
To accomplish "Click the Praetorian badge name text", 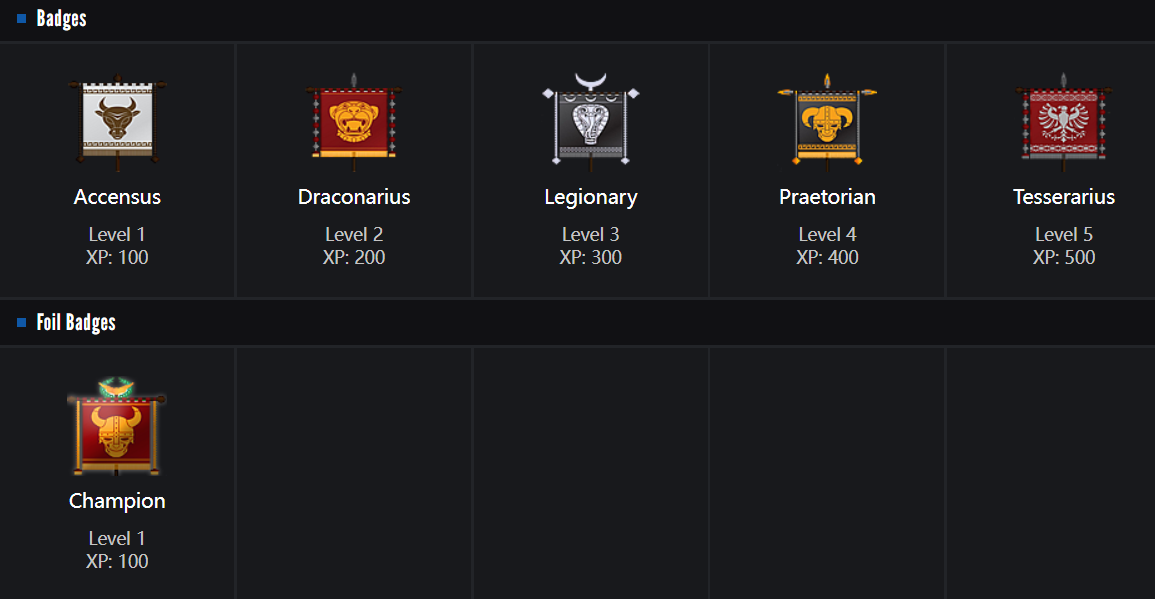I will pyautogui.click(x=827, y=197).
